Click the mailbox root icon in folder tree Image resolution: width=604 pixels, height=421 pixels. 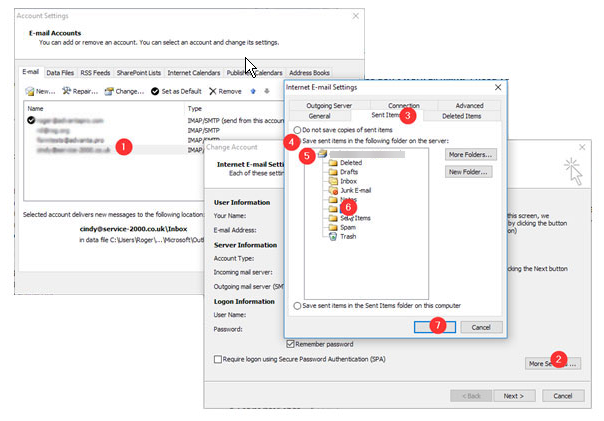323,154
